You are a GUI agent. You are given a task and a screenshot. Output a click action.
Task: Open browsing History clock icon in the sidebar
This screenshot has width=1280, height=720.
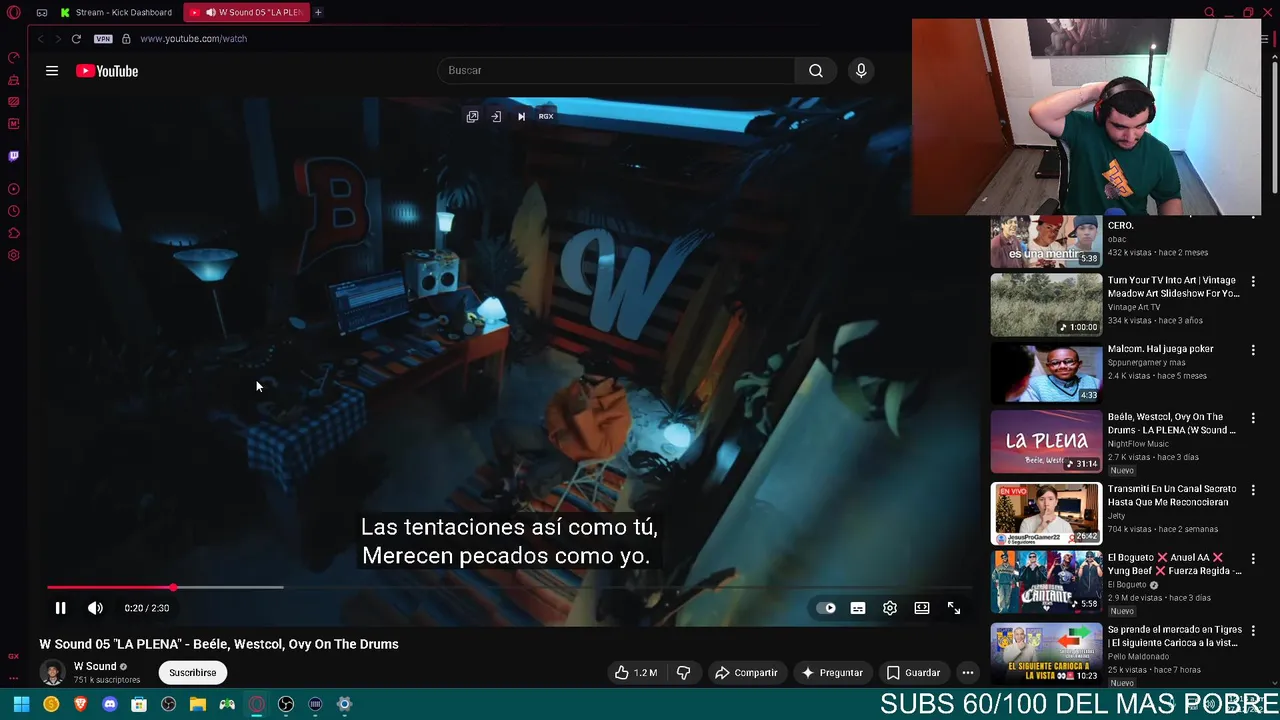point(14,211)
